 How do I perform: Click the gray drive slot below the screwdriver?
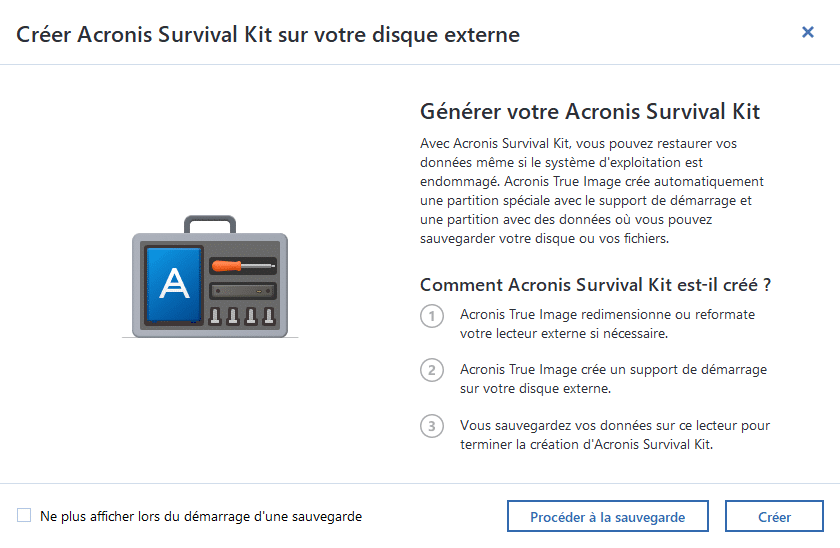(241, 292)
